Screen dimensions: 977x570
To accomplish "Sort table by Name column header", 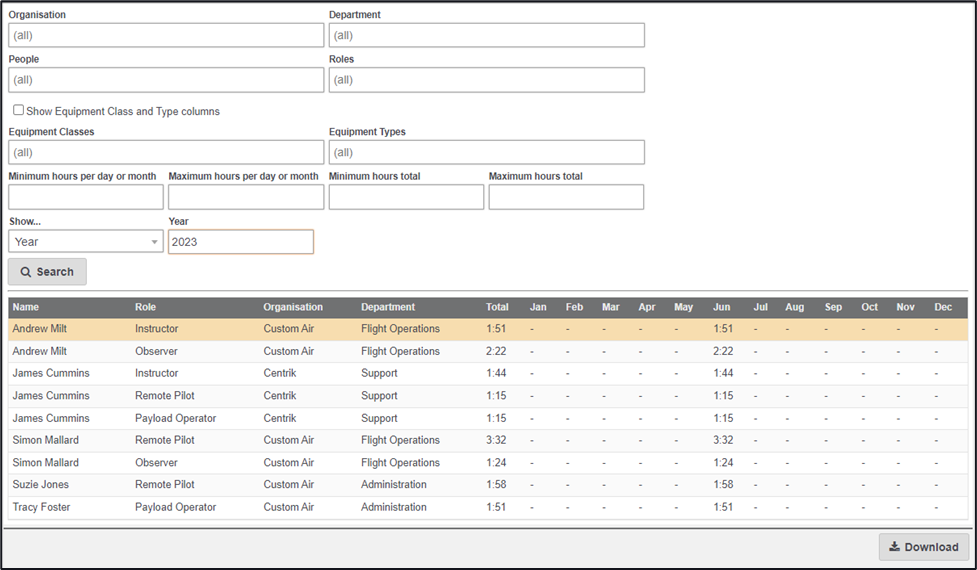I will pyautogui.click(x=26, y=307).
